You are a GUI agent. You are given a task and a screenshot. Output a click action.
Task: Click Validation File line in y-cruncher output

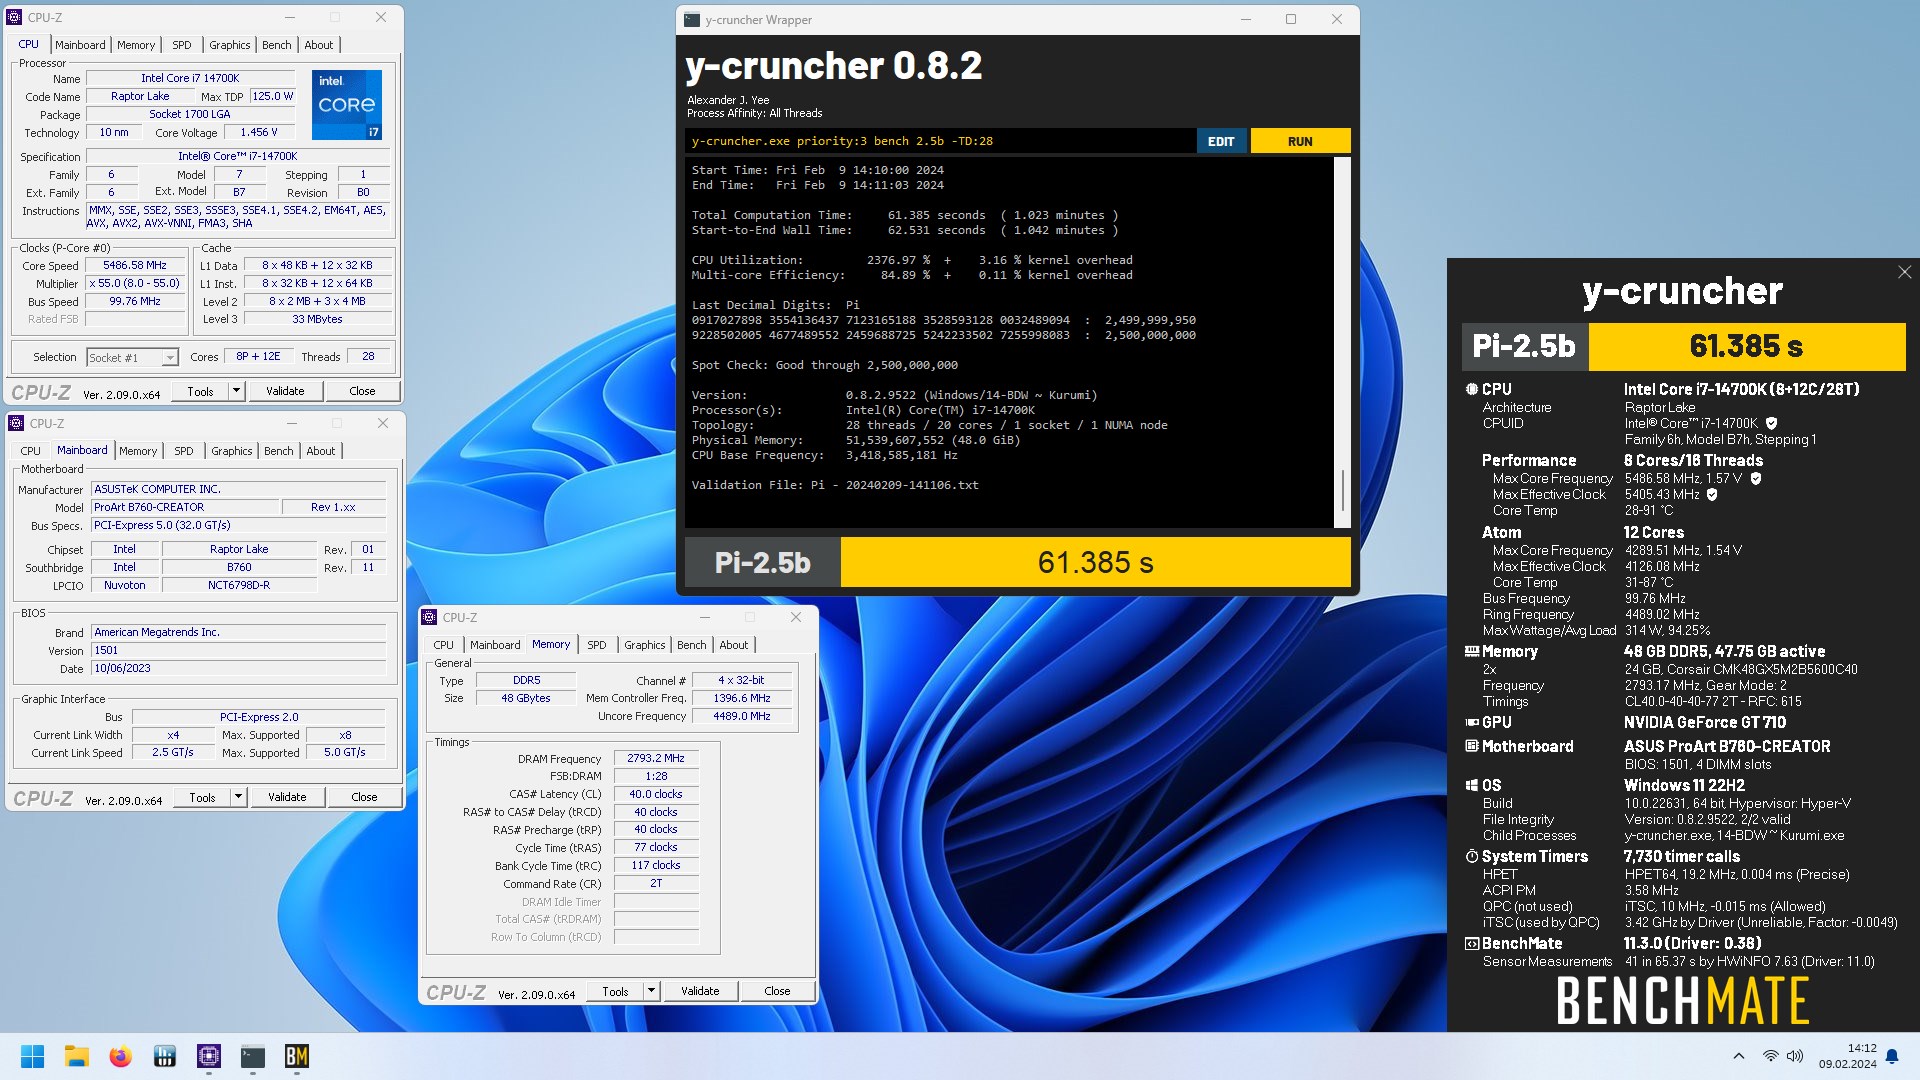[x=835, y=485]
